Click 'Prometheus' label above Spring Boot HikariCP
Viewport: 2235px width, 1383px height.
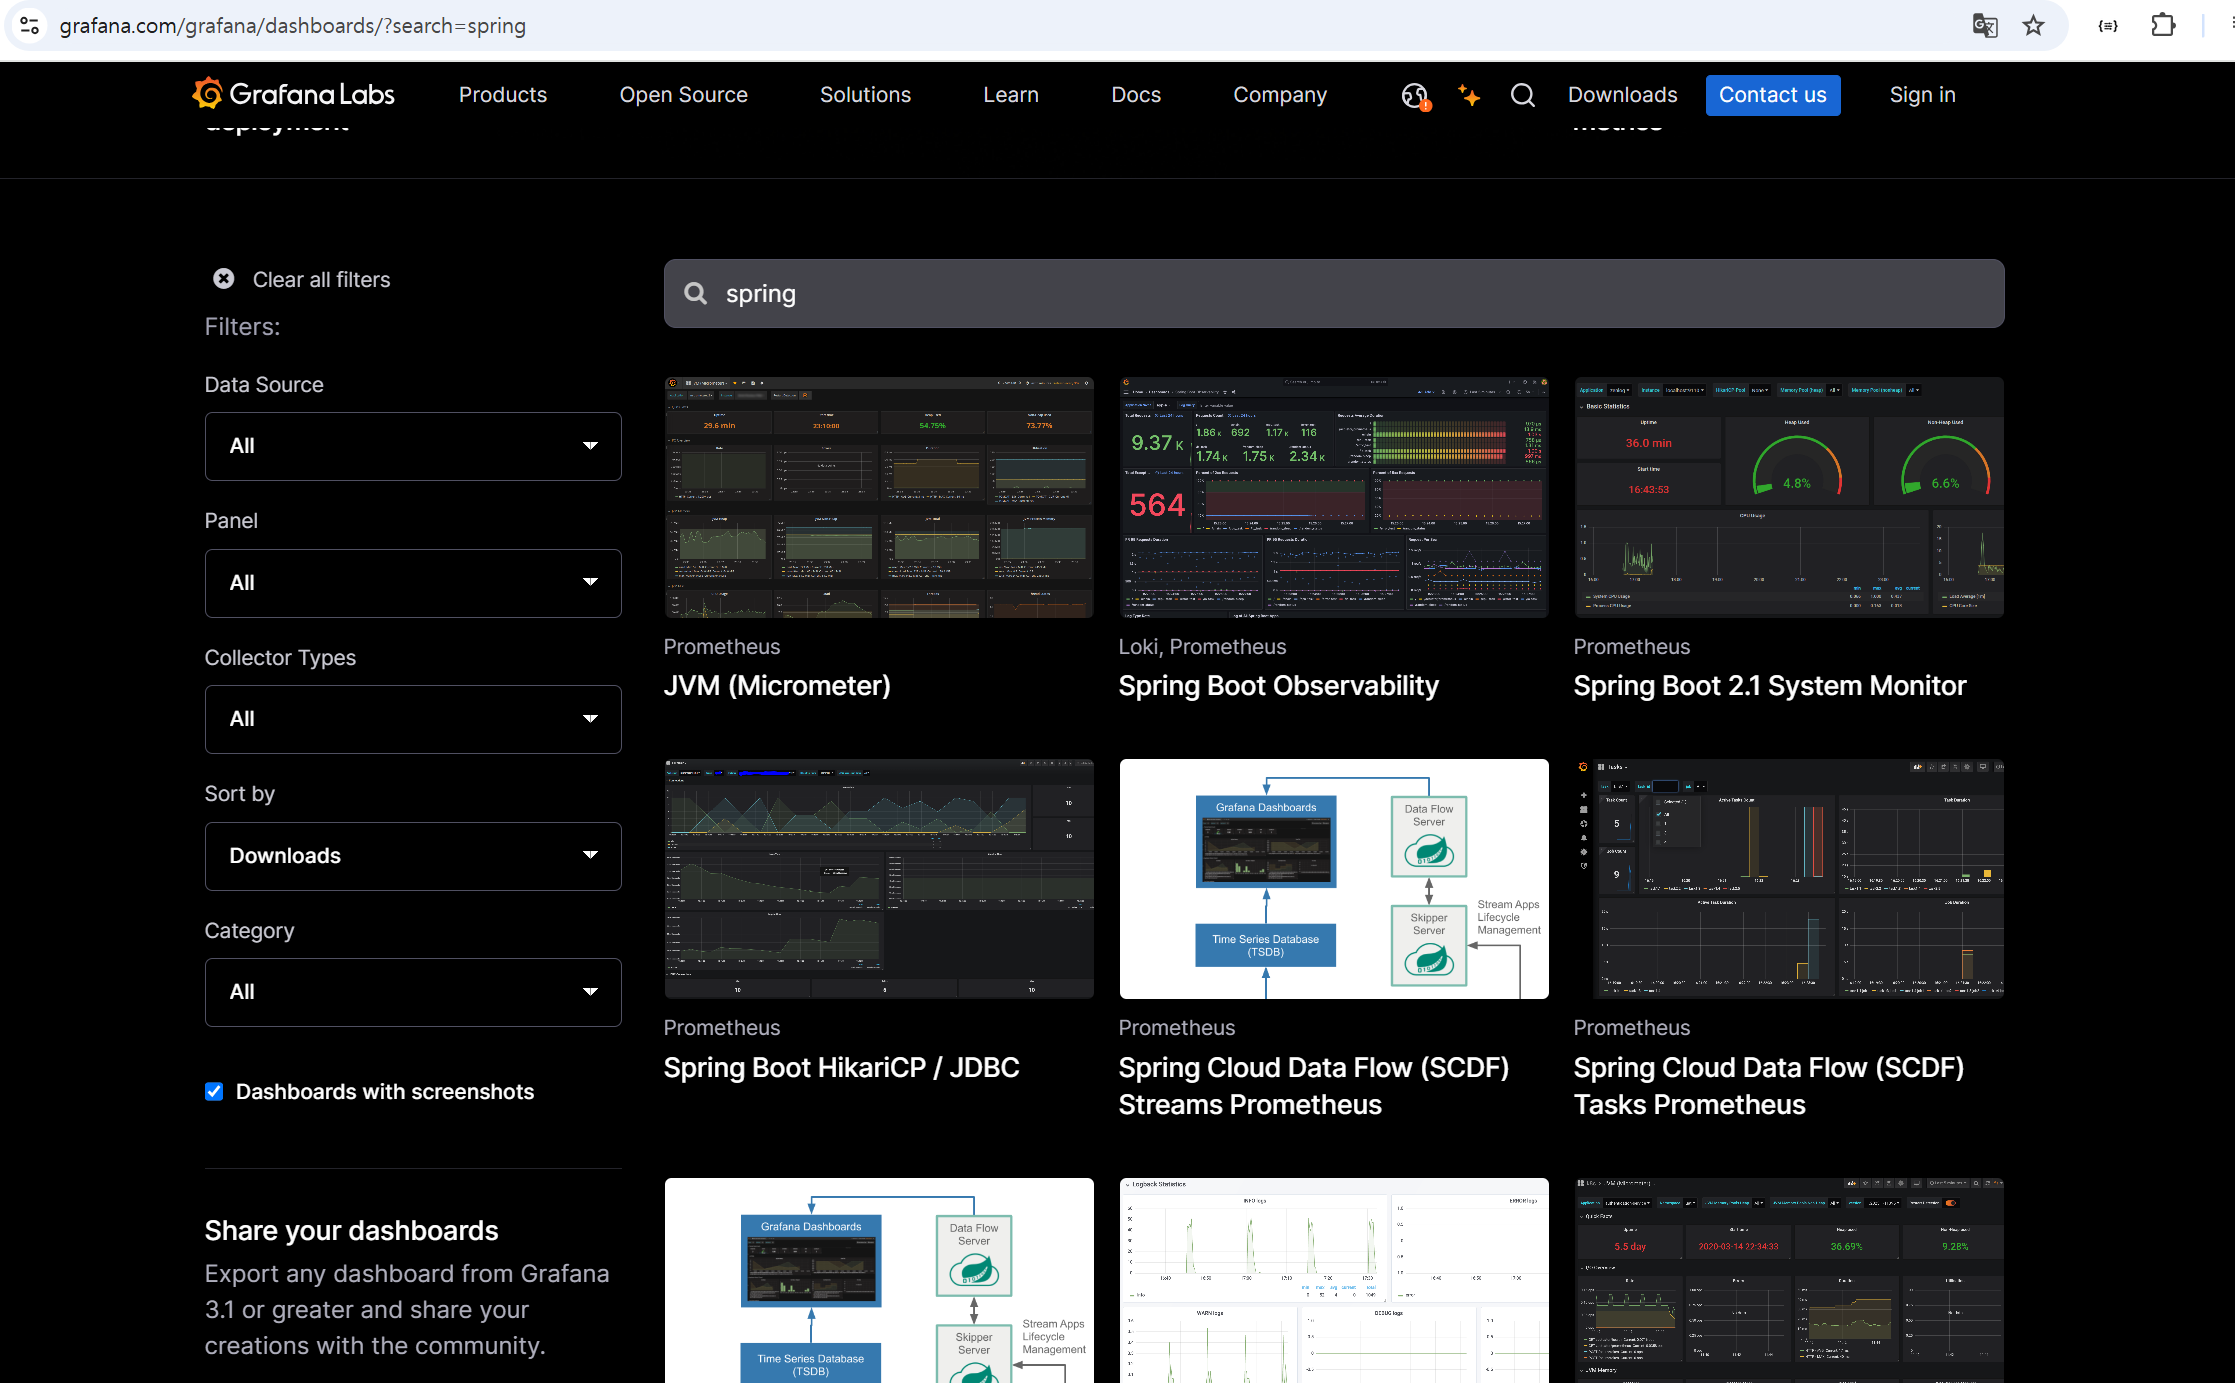[722, 1028]
